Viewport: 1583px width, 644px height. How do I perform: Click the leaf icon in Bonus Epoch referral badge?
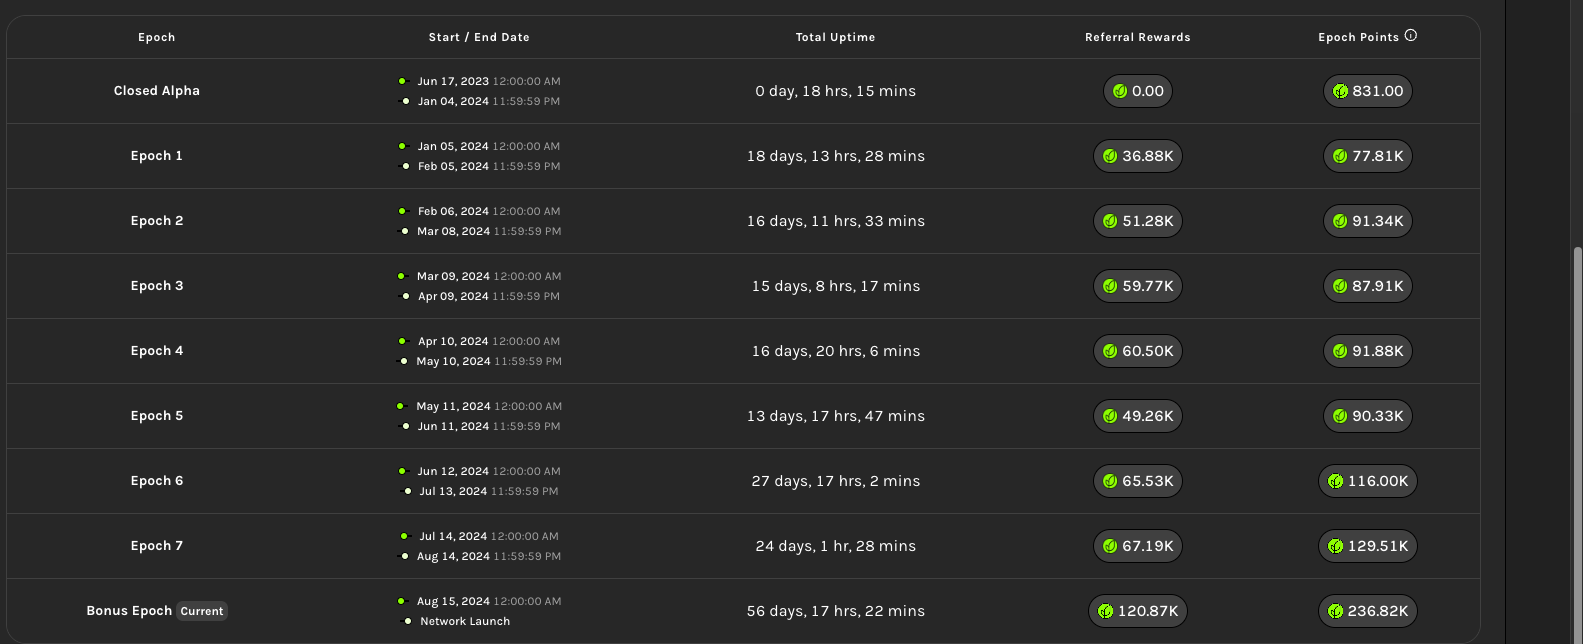1105,611
